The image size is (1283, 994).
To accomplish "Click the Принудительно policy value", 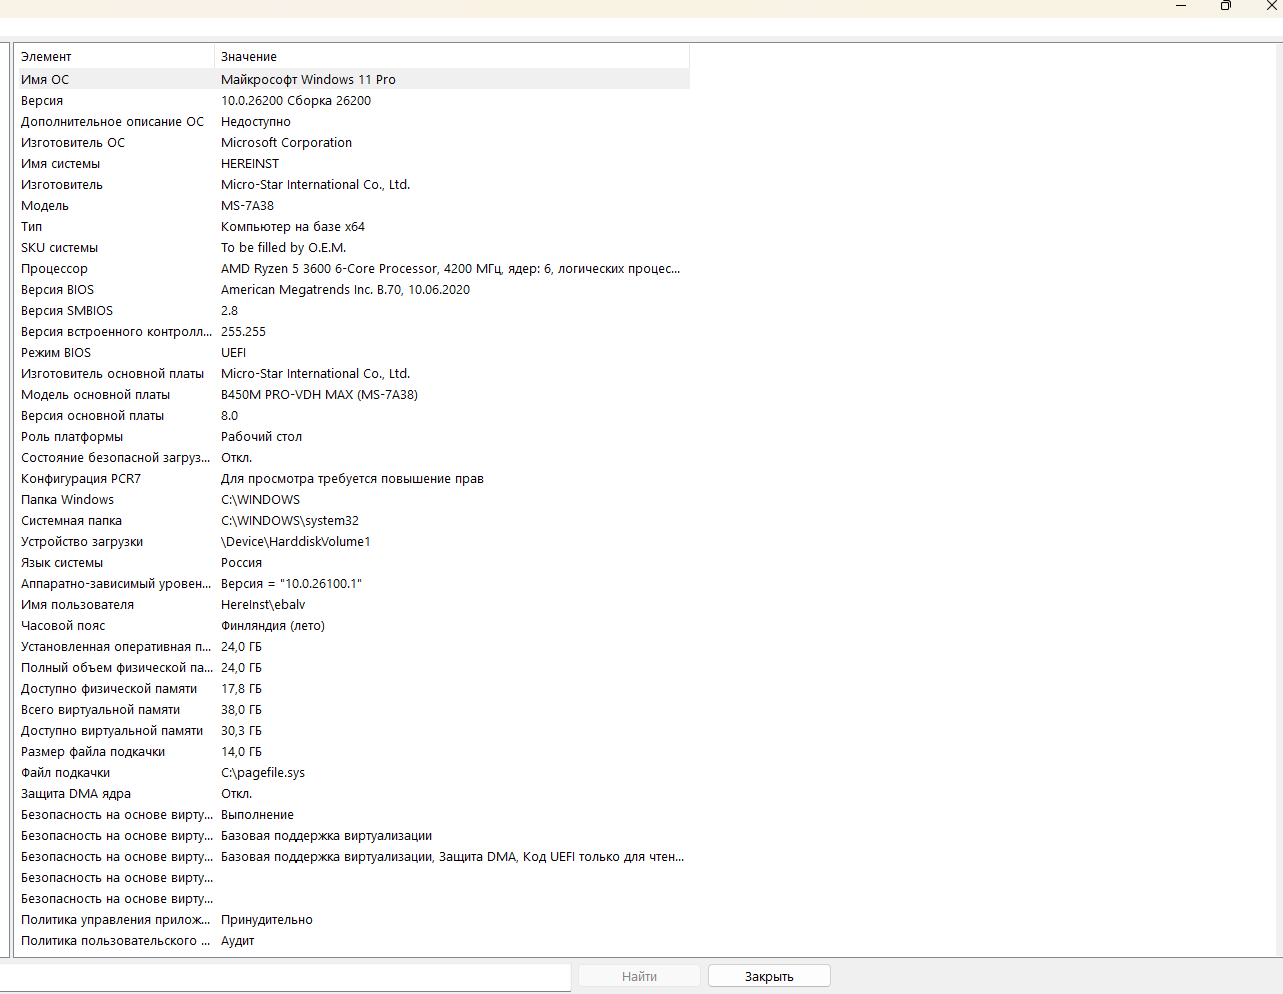I will pos(267,919).
